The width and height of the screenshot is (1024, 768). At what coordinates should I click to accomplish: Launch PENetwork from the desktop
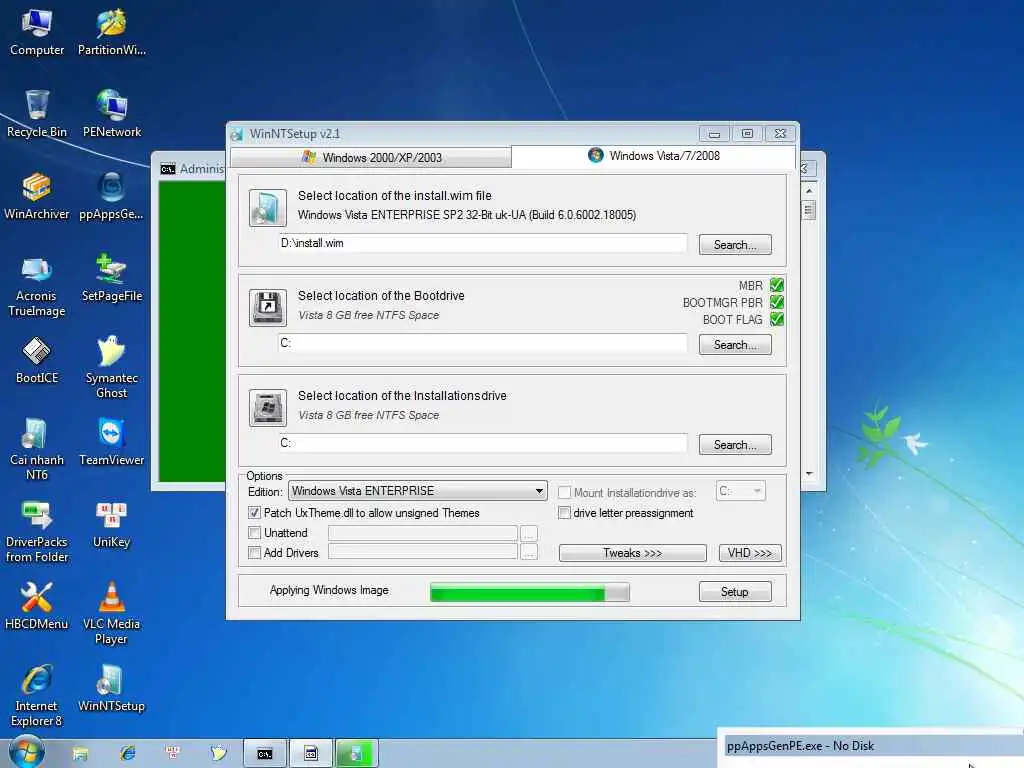tap(112, 114)
